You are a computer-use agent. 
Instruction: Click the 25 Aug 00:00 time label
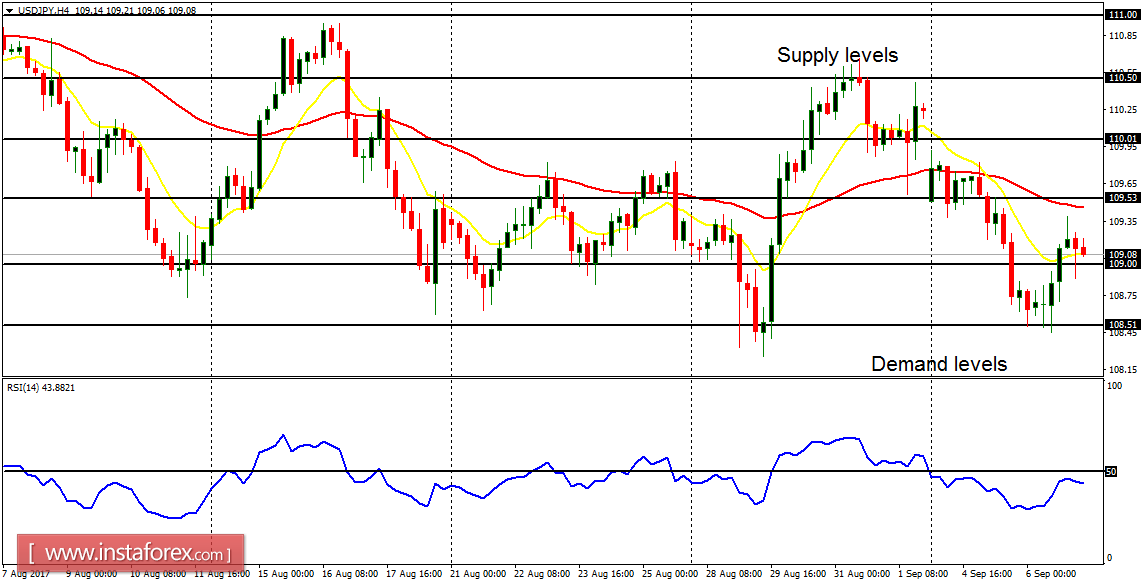coord(668,574)
